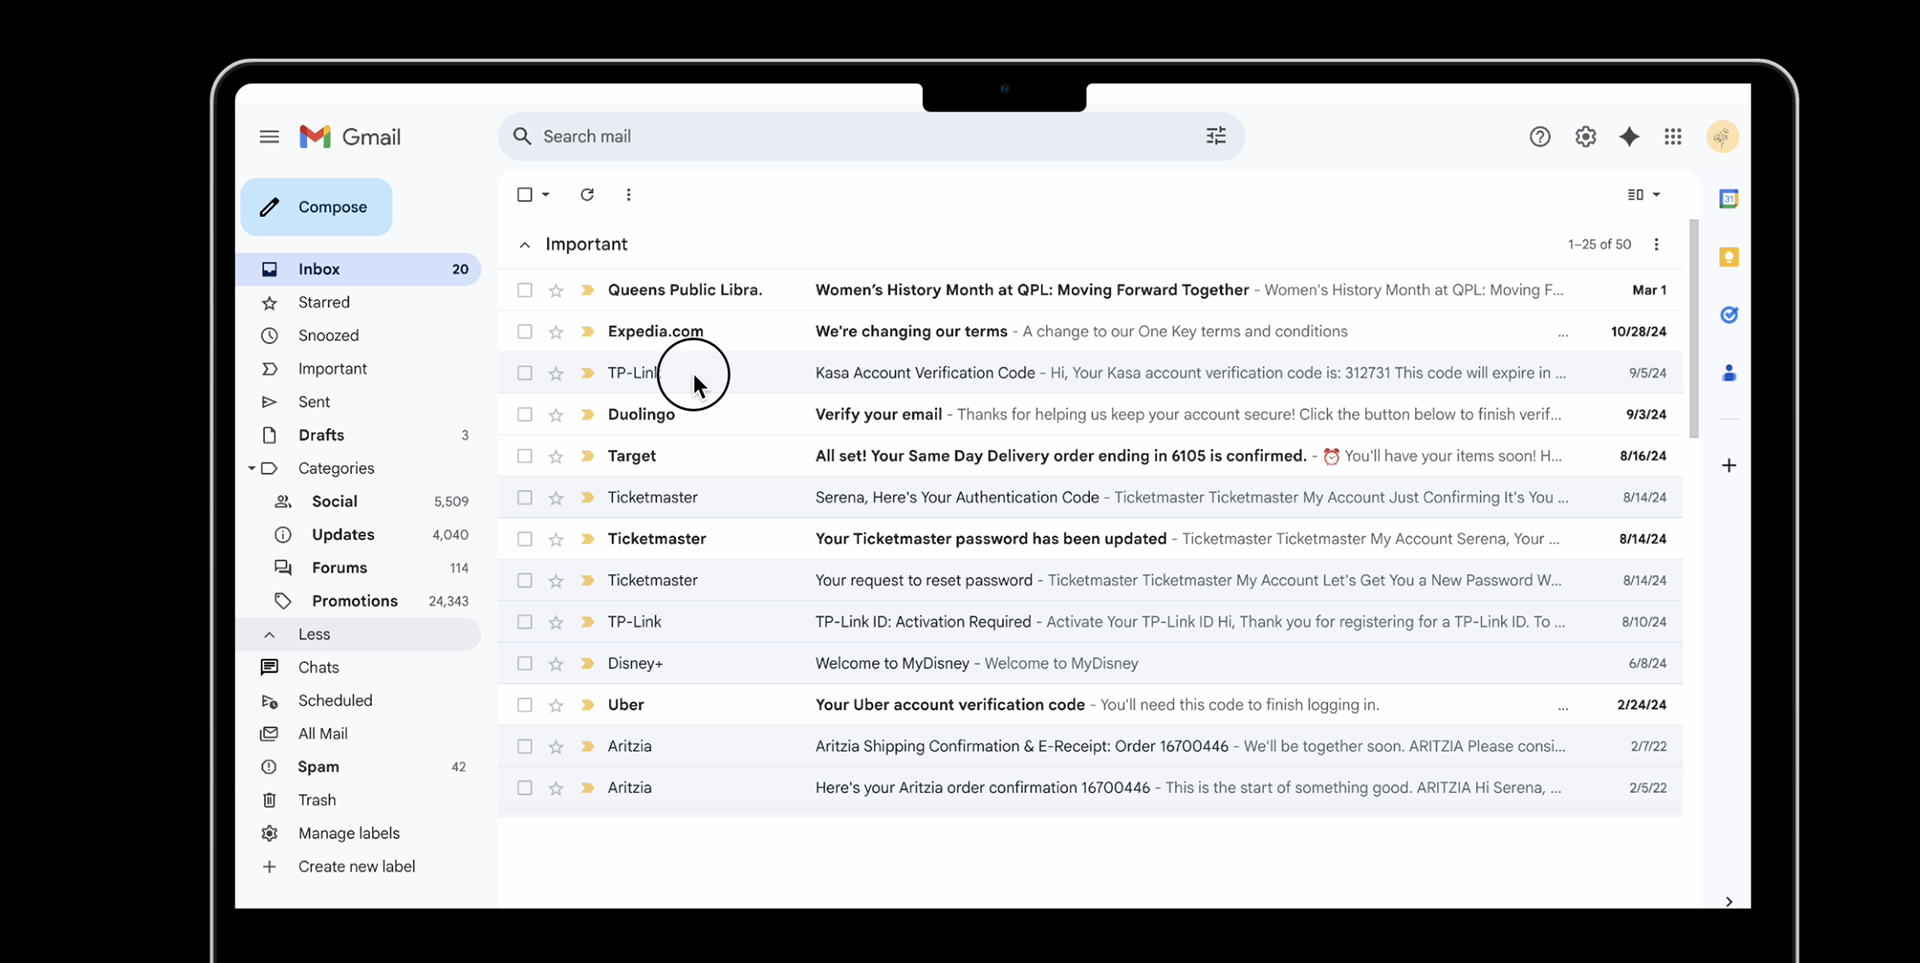Star the Expedia.com email
This screenshot has width=1920, height=963.
tap(556, 332)
